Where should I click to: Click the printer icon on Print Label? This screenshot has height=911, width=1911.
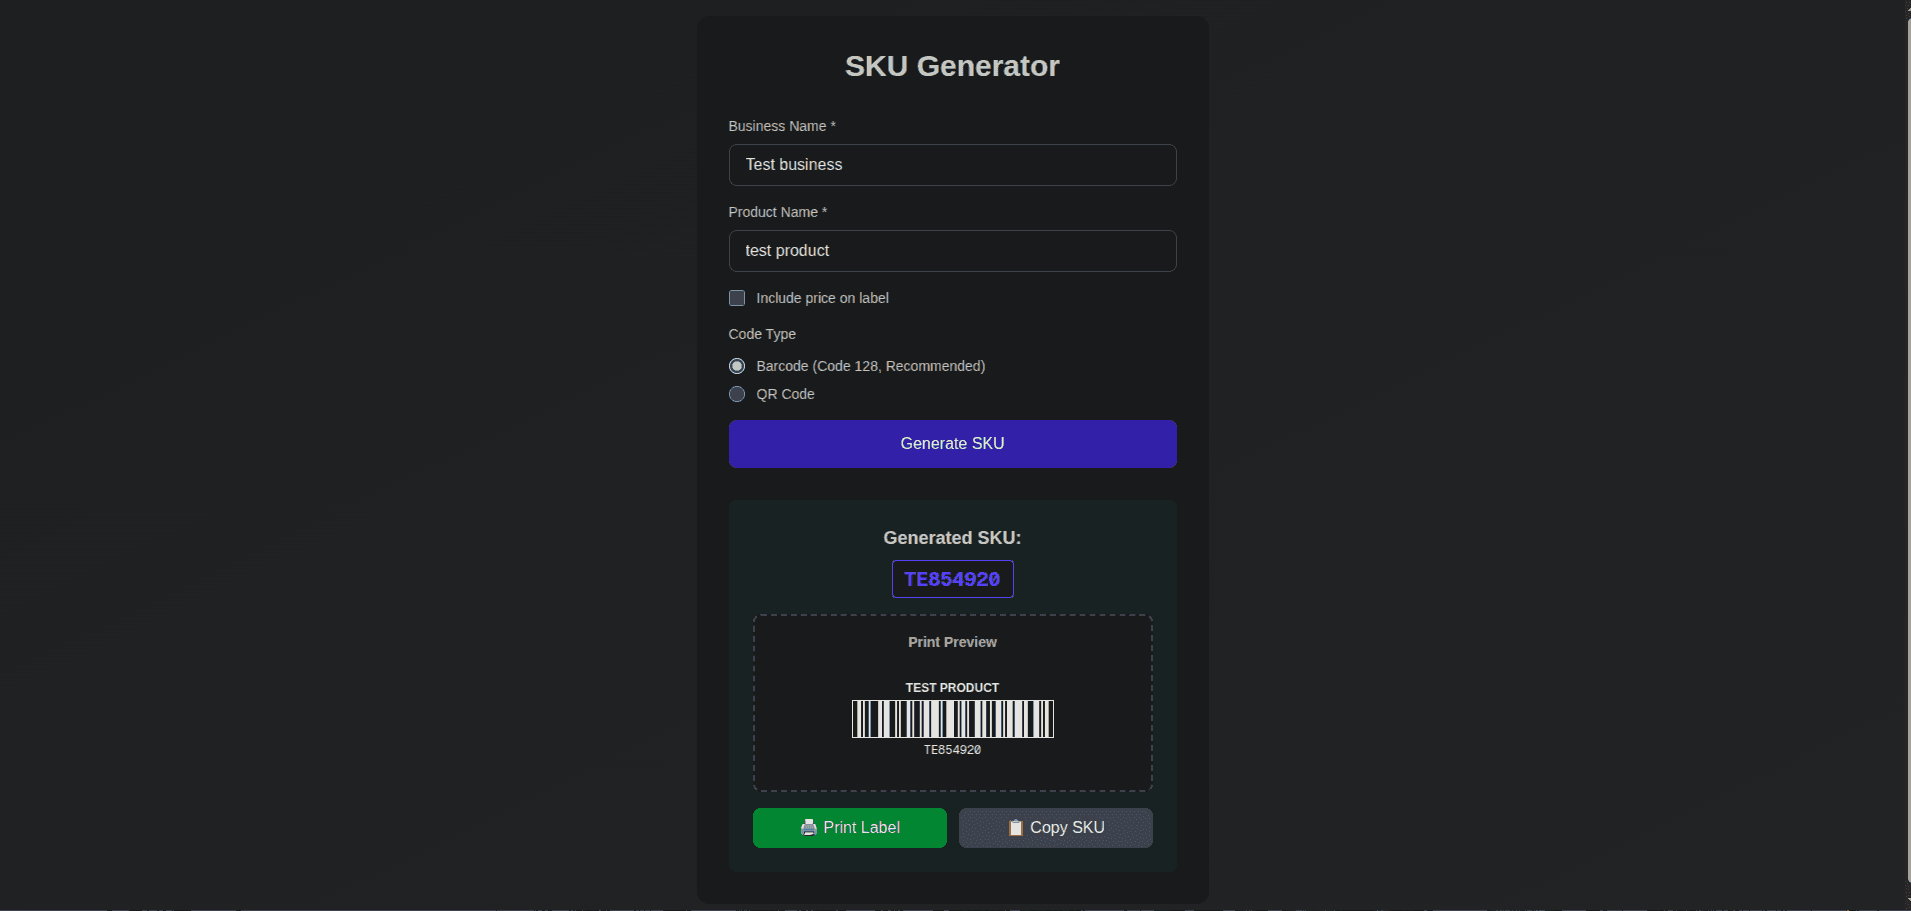(808, 827)
